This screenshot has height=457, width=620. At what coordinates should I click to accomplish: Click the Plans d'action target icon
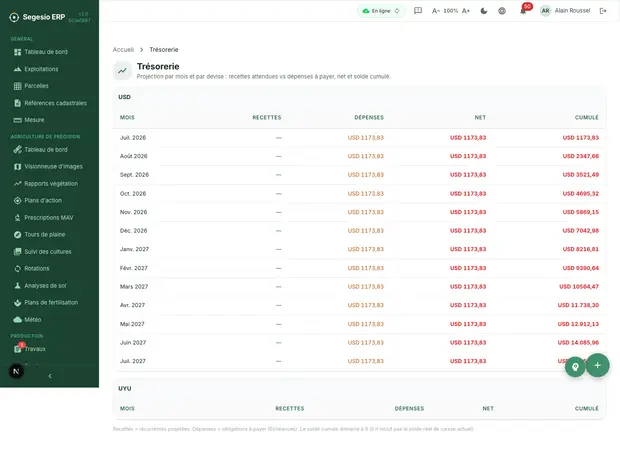click(17, 200)
